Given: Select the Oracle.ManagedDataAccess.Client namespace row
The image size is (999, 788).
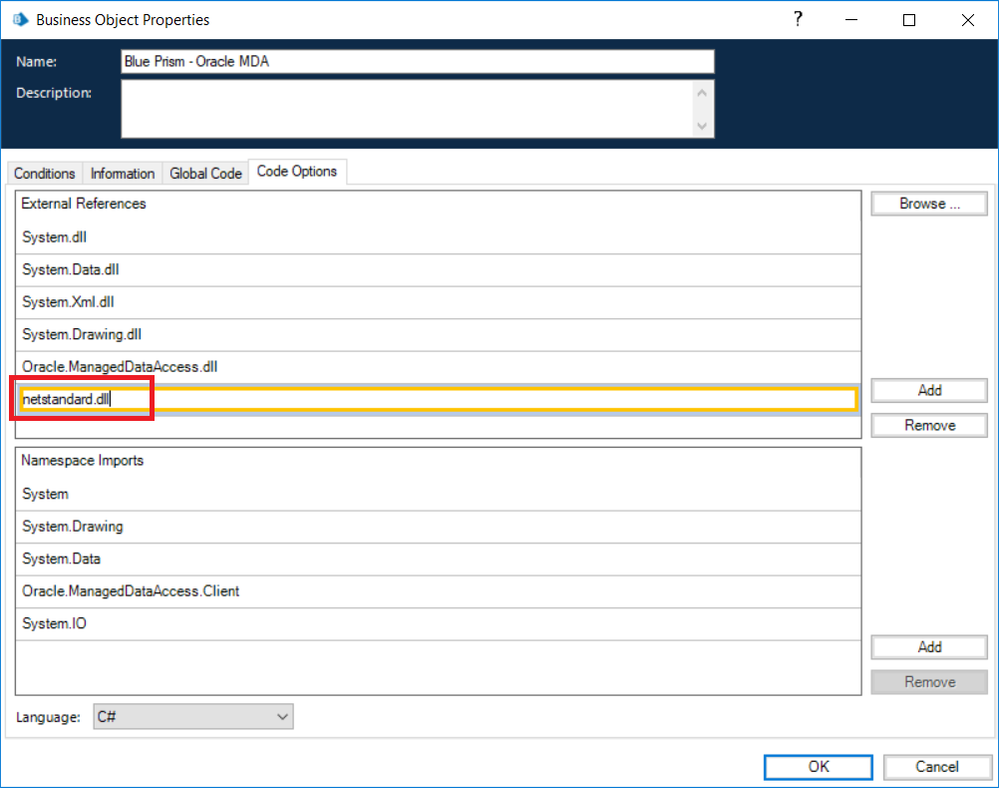Looking at the screenshot, I should click(438, 592).
